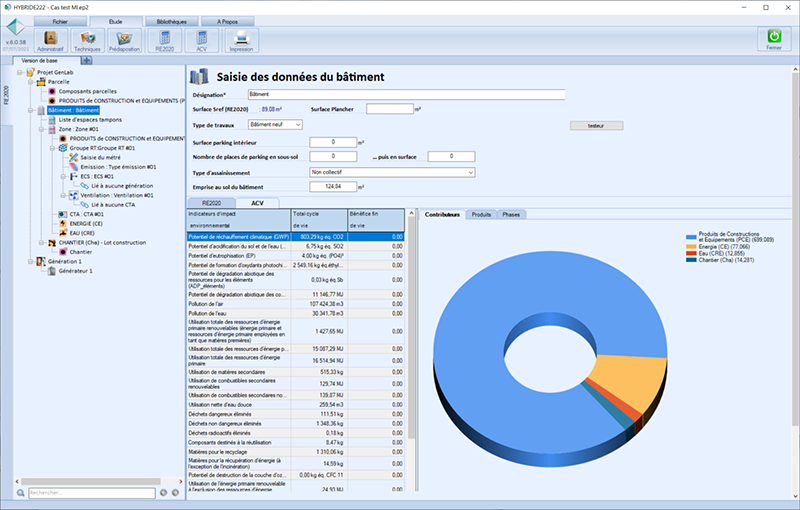The width and height of the screenshot is (800, 510).
Task: Click the Composants parcelles pink icon
Action: pyautogui.click(x=52, y=91)
